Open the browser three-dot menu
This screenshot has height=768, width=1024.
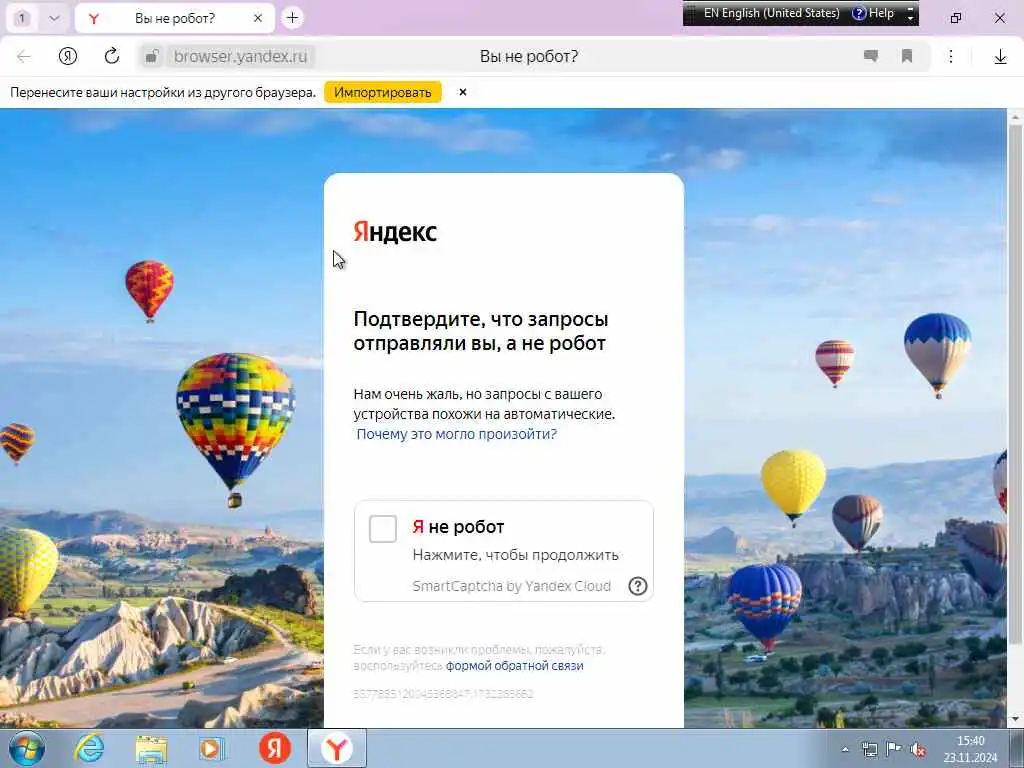pyautogui.click(x=951, y=56)
